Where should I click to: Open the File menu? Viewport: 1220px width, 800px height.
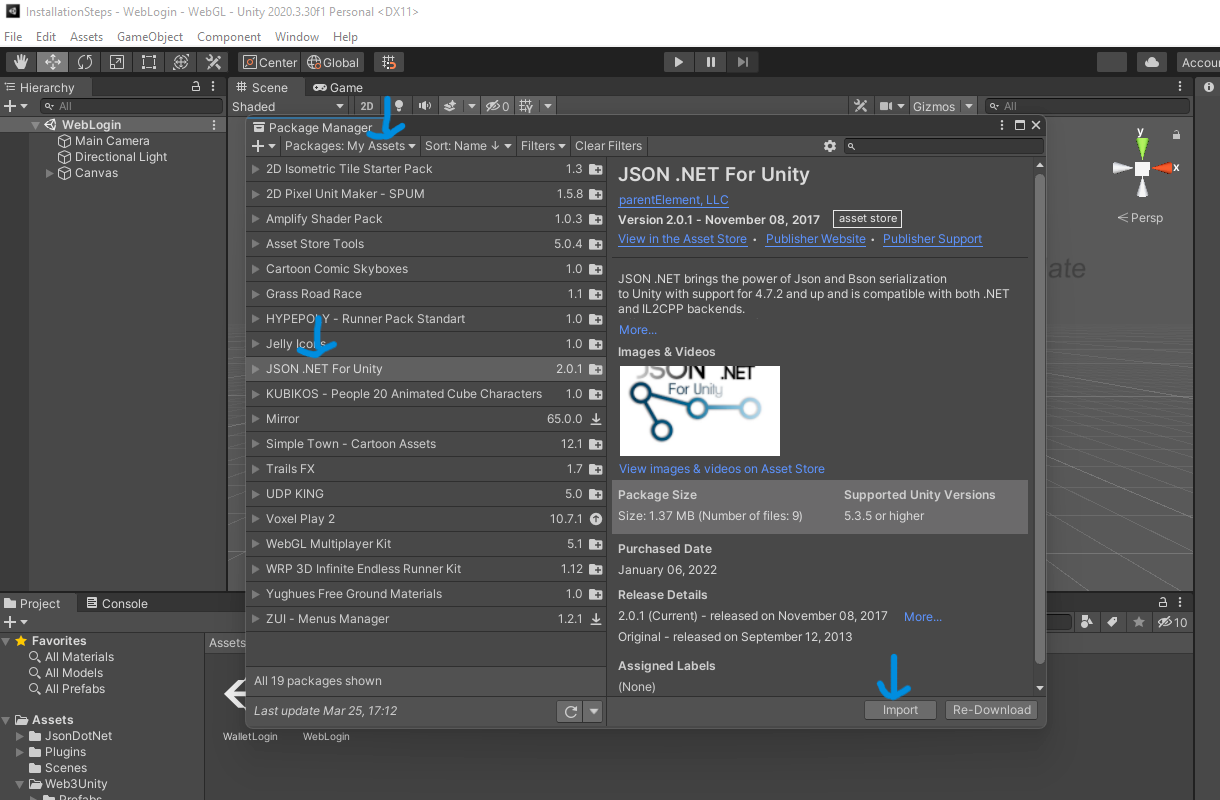coord(13,37)
